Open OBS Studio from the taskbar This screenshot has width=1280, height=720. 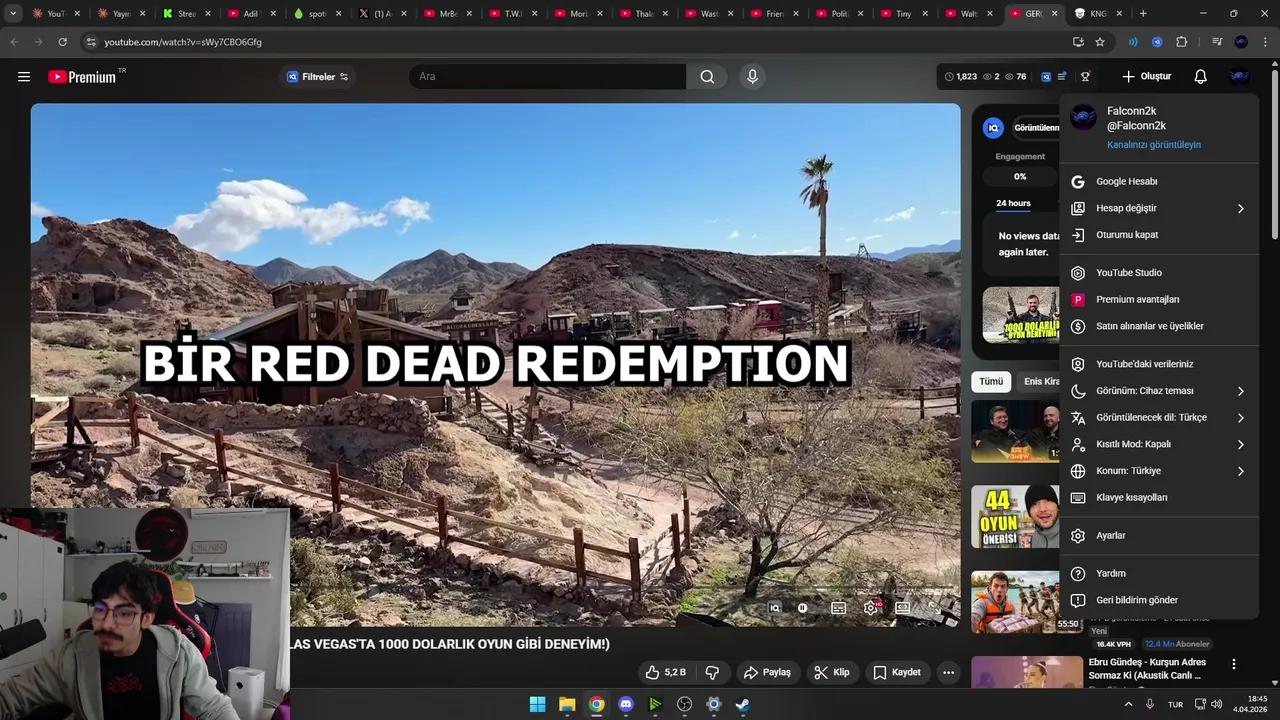(x=684, y=704)
